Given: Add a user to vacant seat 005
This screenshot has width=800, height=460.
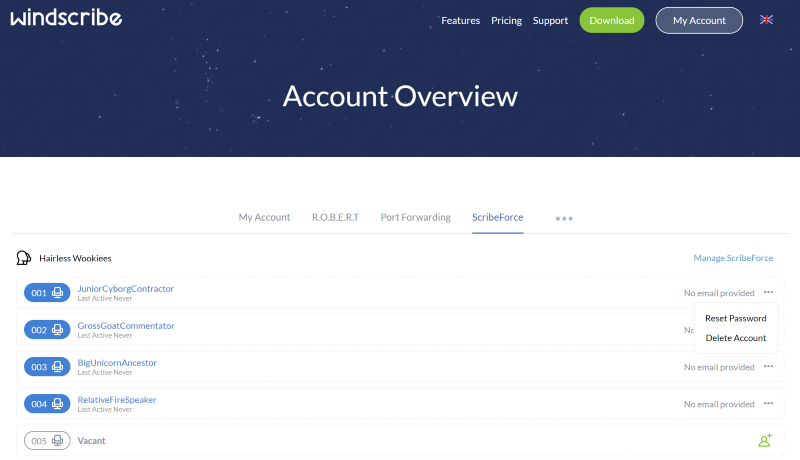Looking at the screenshot, I should (x=765, y=440).
